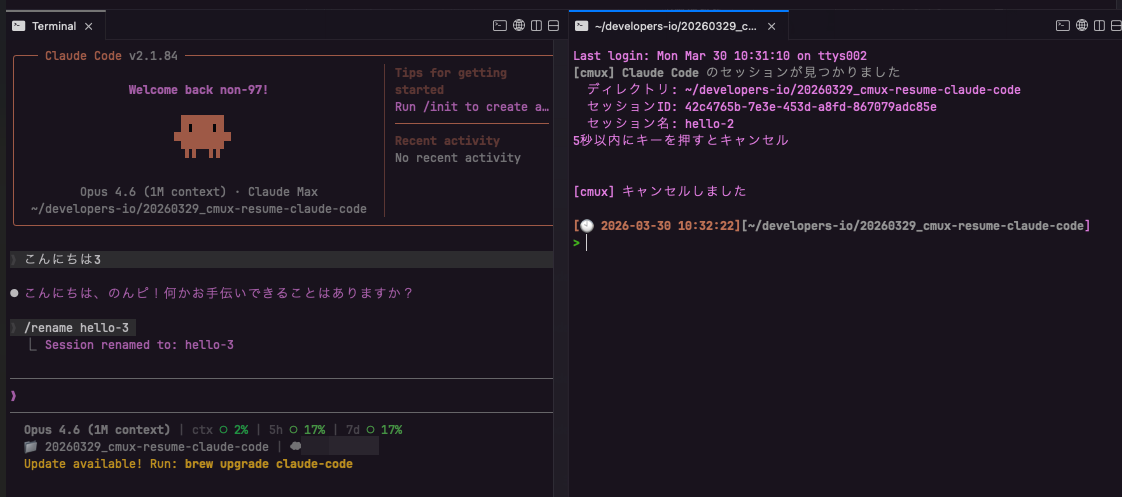The image size is (1122, 497).
Task: Click the '/rename hello-3' command line
Action: pyautogui.click(x=74, y=328)
